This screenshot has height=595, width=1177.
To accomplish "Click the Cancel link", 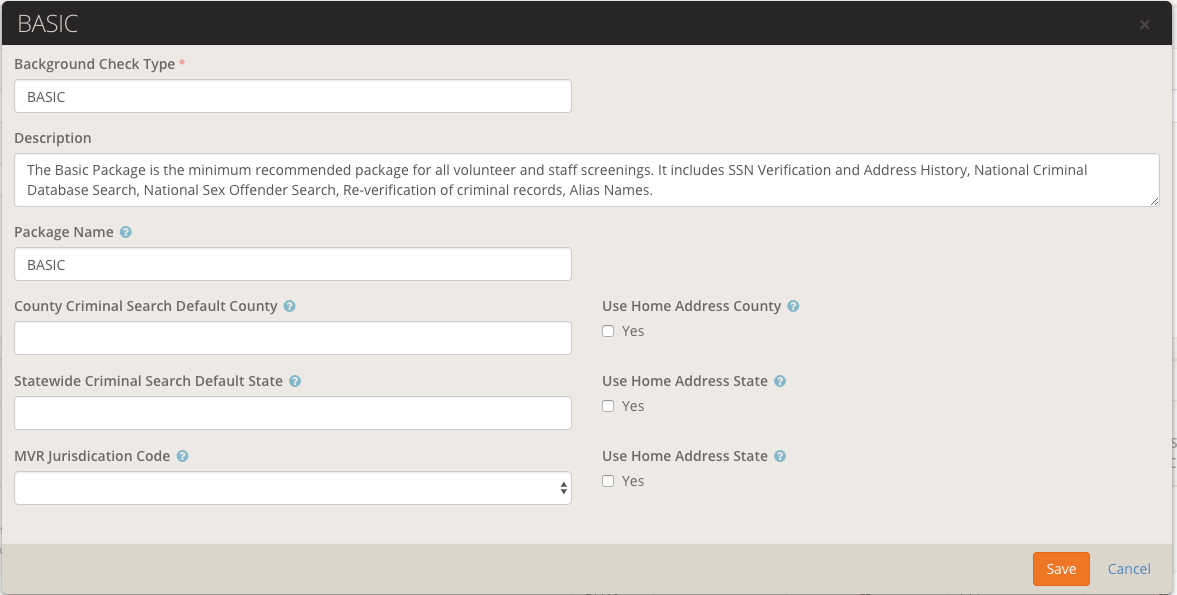I will click(1129, 569).
